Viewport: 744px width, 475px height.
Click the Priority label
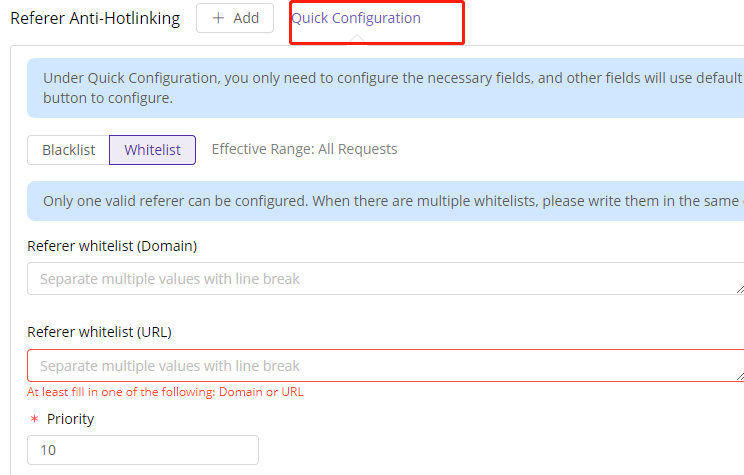[x=70, y=419]
